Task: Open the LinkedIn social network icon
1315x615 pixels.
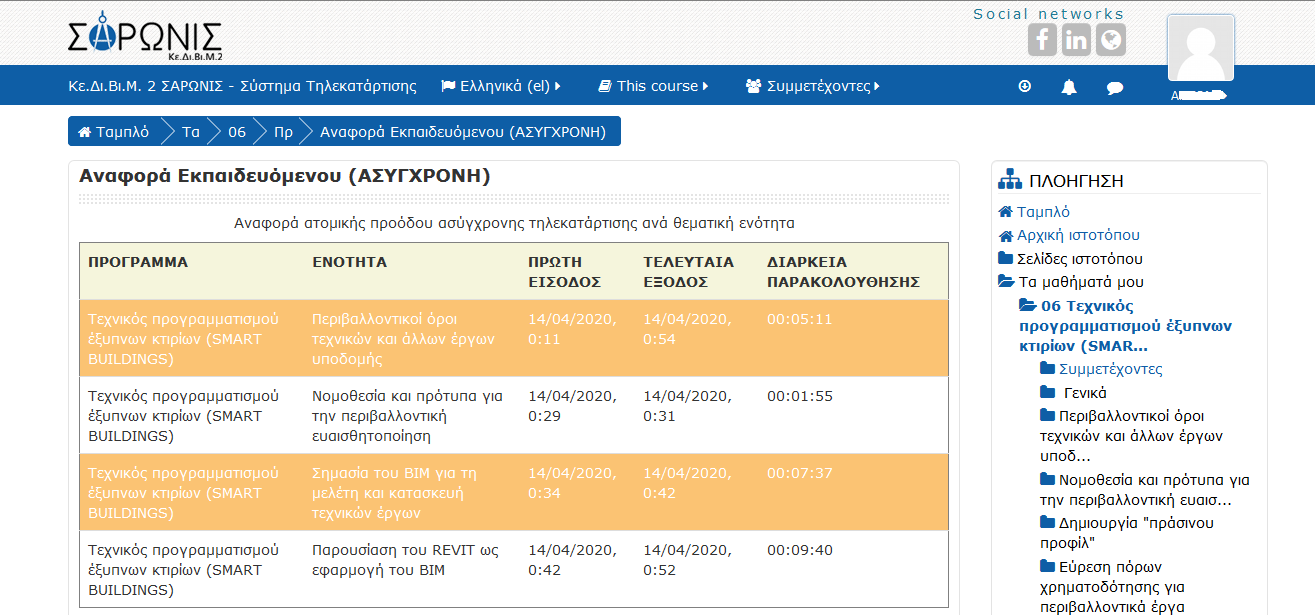Action: pyautogui.click(x=1076, y=40)
